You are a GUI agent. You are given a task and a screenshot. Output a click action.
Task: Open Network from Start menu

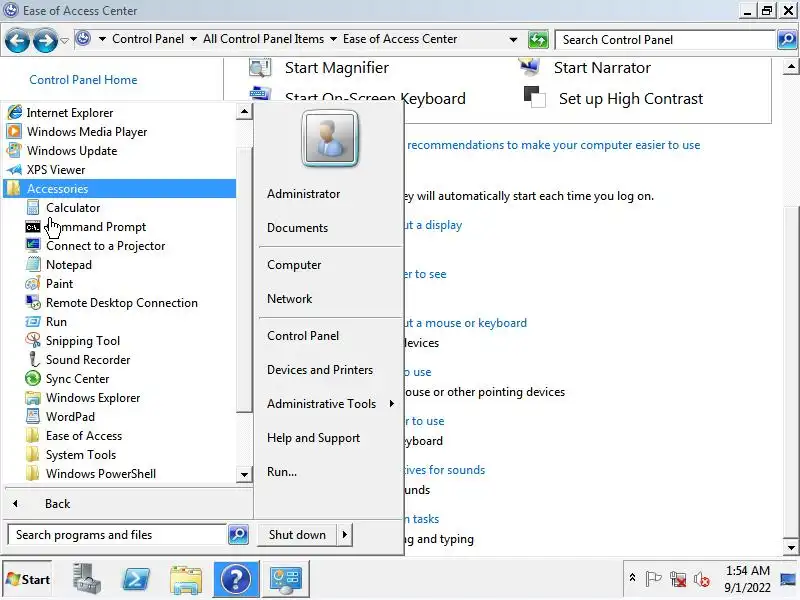[x=290, y=299]
